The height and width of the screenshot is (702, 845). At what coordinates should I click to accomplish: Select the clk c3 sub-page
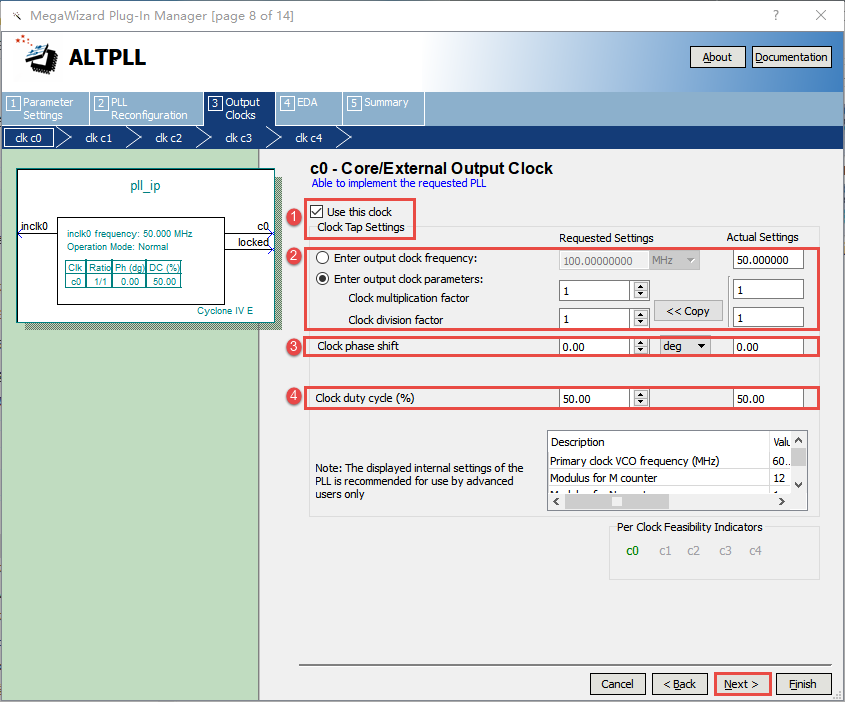[x=239, y=138]
